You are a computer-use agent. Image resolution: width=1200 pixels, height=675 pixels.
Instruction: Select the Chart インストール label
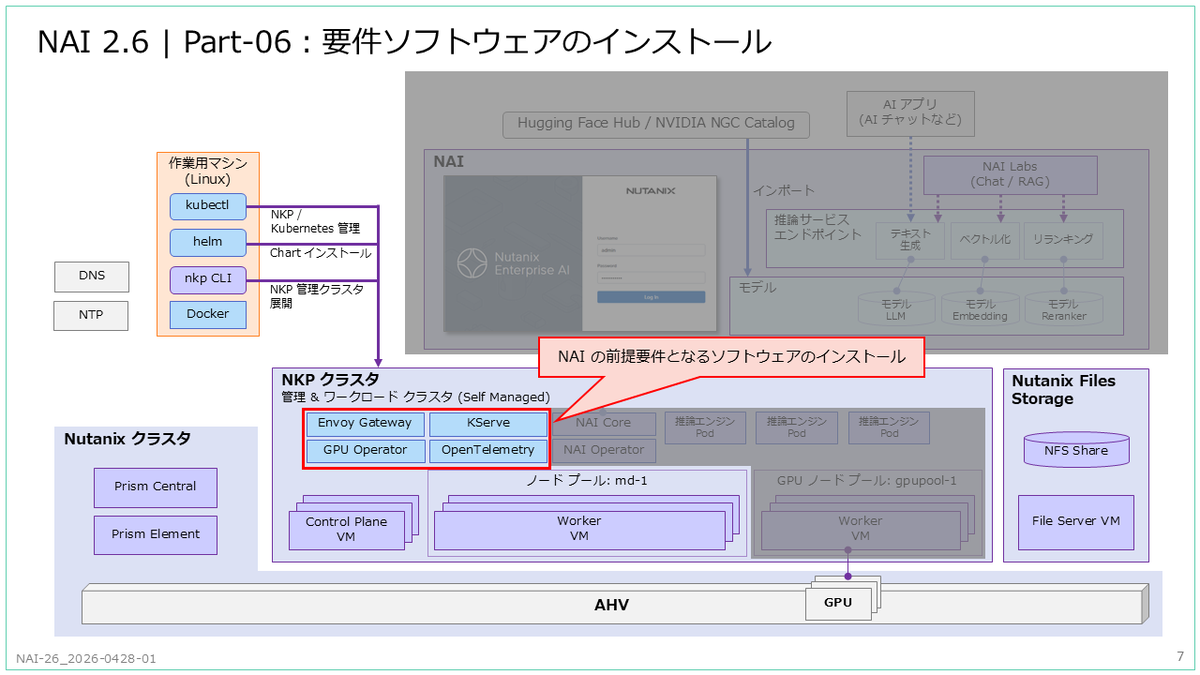point(320,253)
